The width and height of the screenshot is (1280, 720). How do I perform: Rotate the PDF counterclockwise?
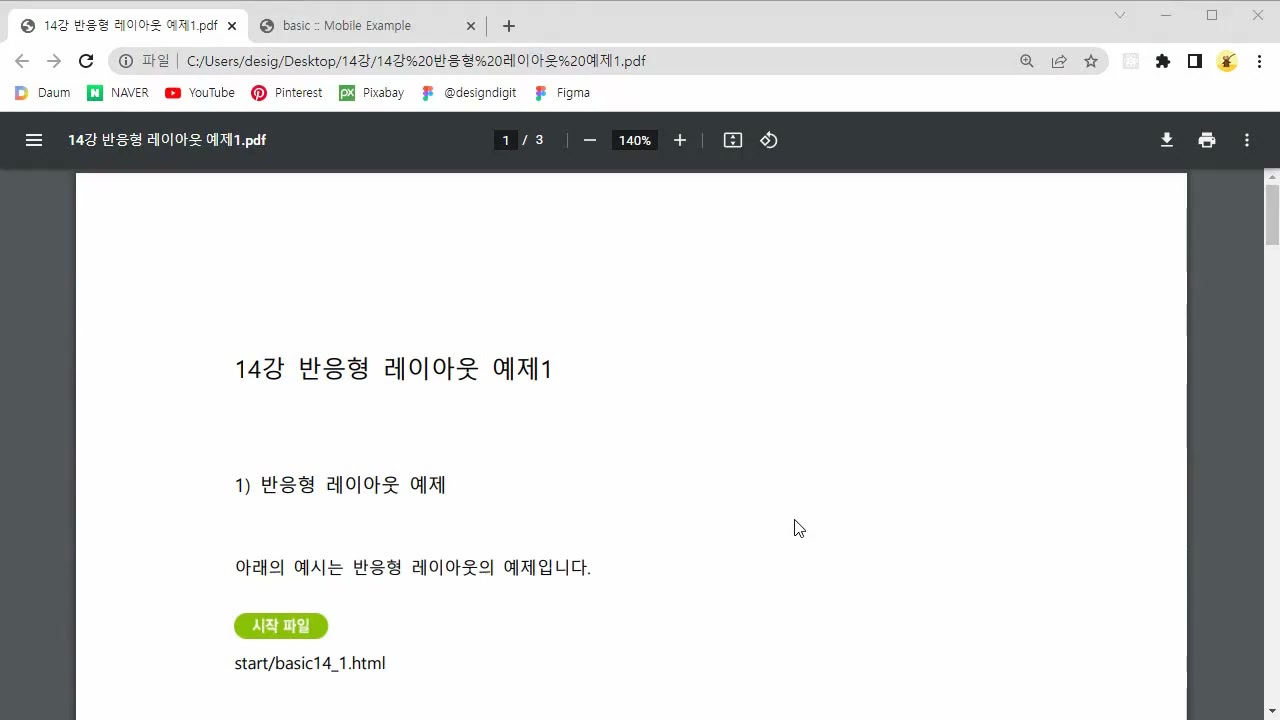pyautogui.click(x=769, y=140)
